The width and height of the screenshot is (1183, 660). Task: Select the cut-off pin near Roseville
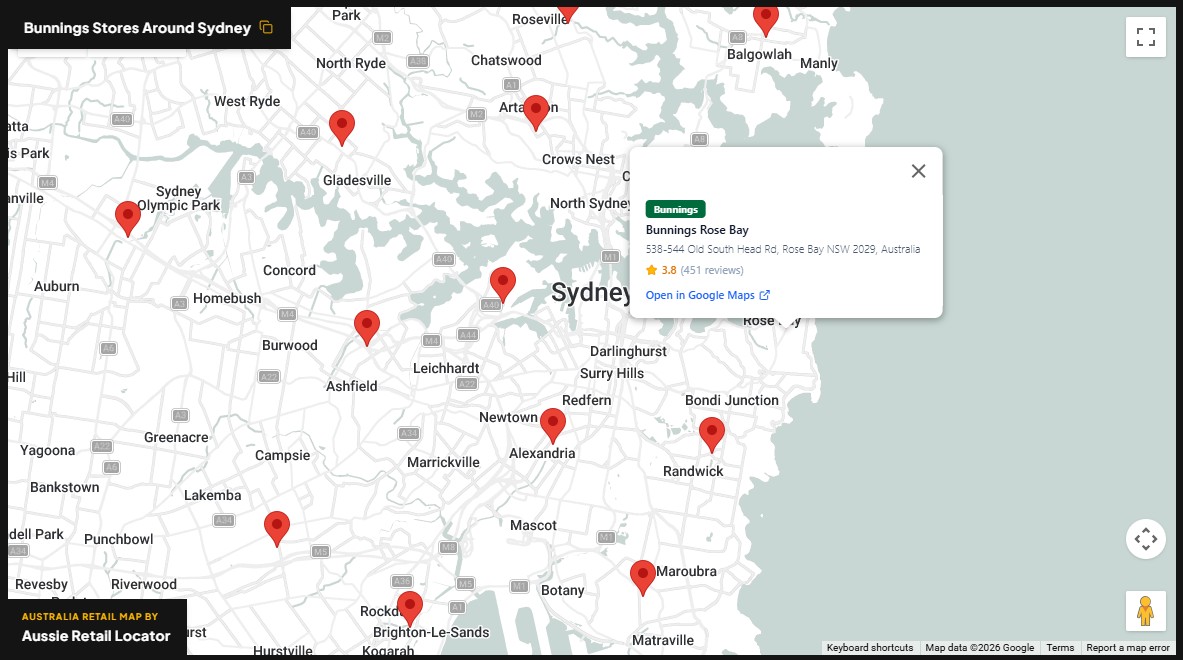567,13
